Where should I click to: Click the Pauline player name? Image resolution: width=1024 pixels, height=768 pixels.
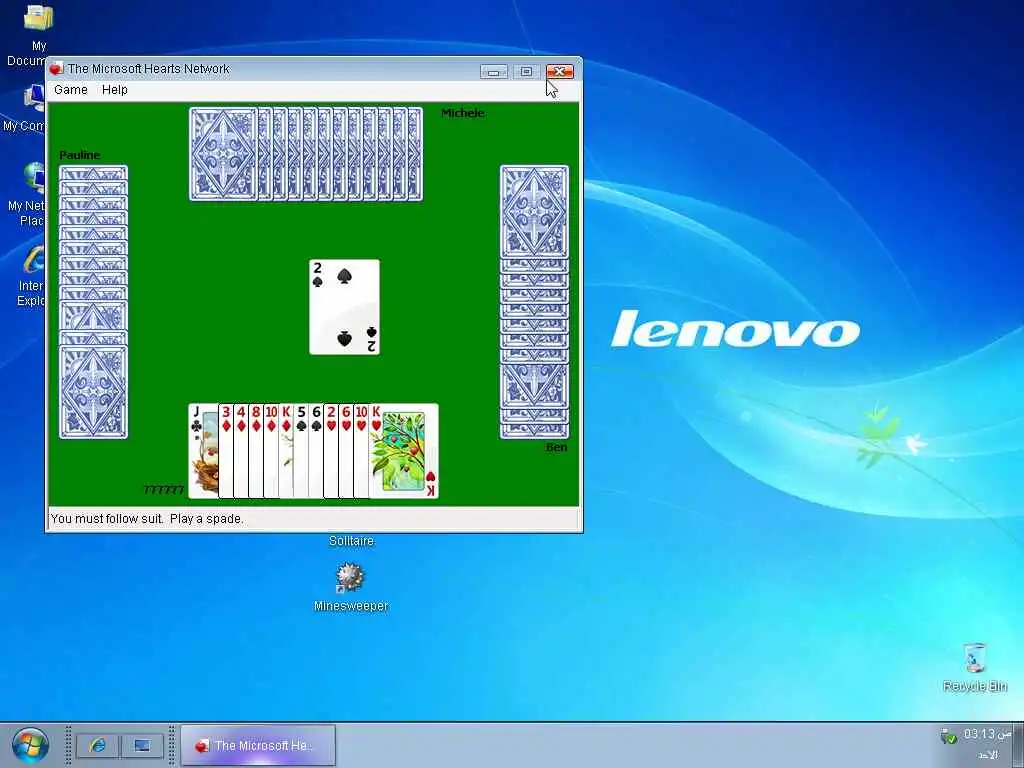point(80,155)
